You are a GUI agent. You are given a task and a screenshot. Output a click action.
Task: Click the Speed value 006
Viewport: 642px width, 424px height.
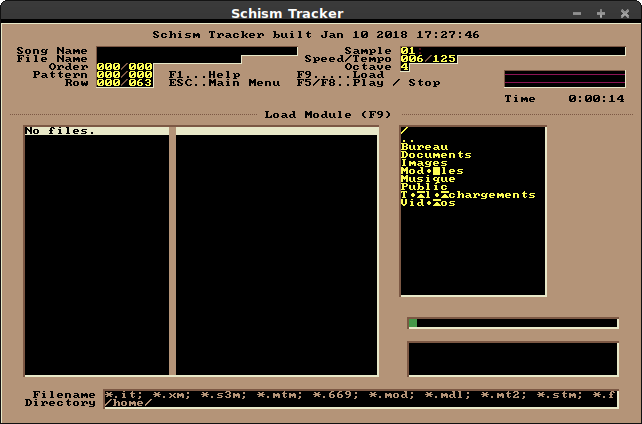412,59
